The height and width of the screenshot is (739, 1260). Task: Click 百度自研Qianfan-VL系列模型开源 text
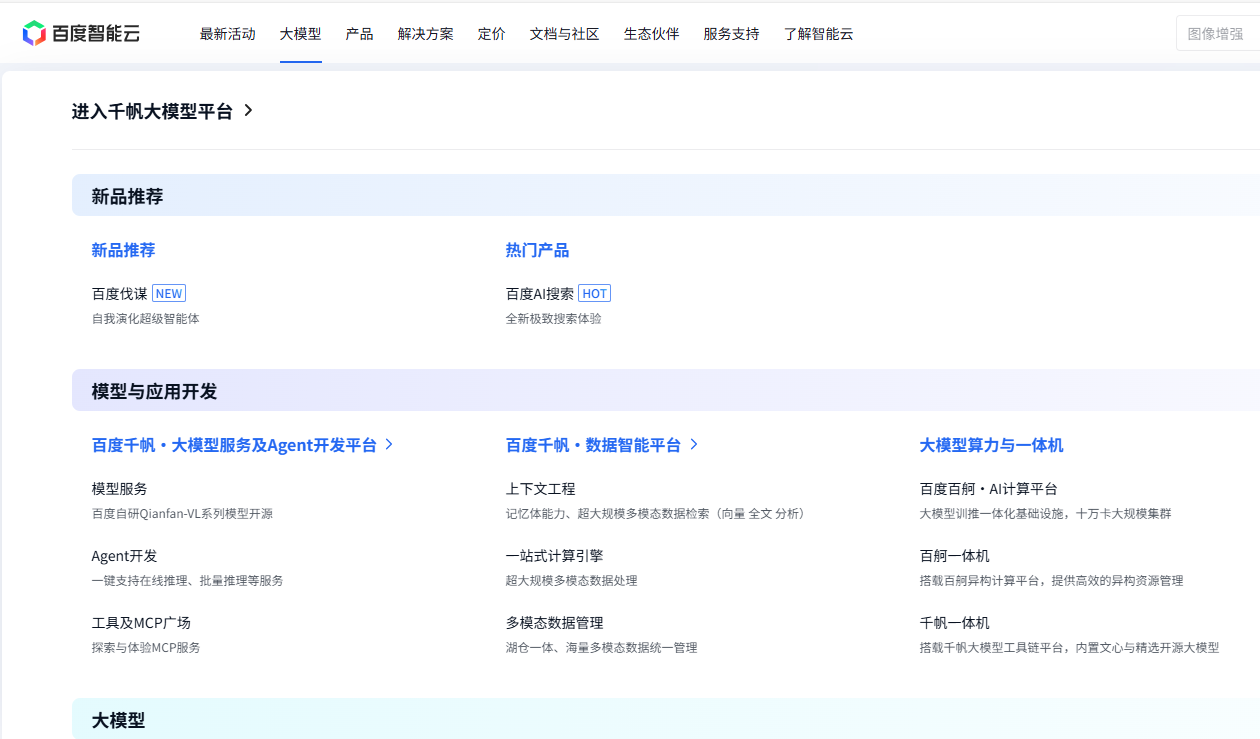182,513
